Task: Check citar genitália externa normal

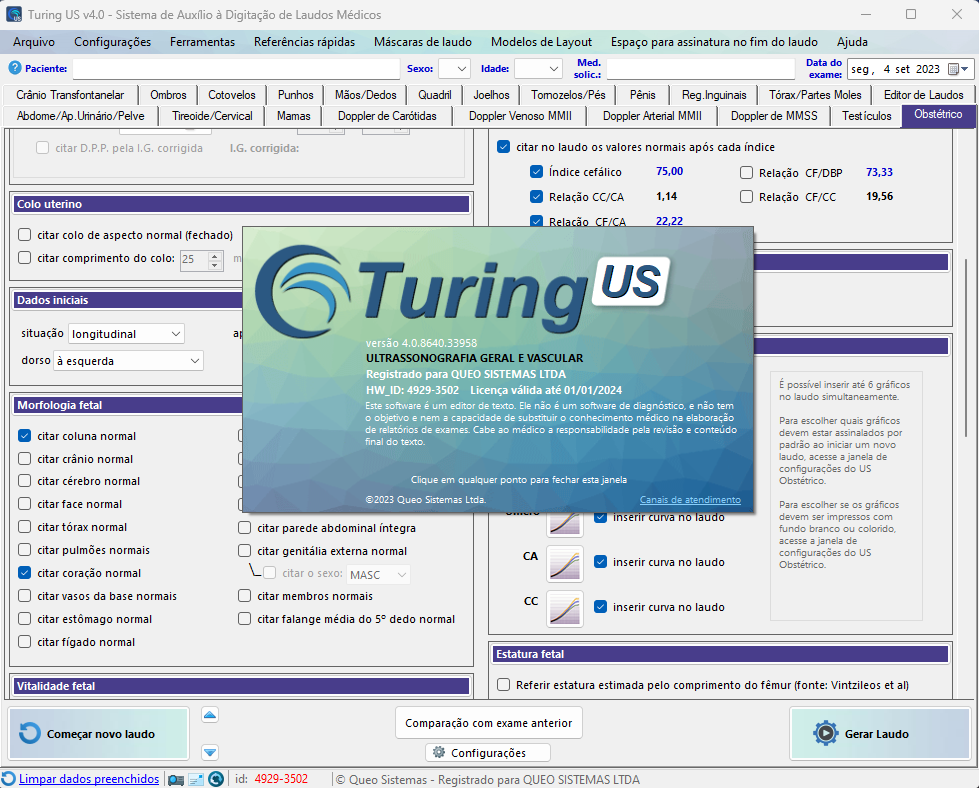Action: click(x=245, y=551)
